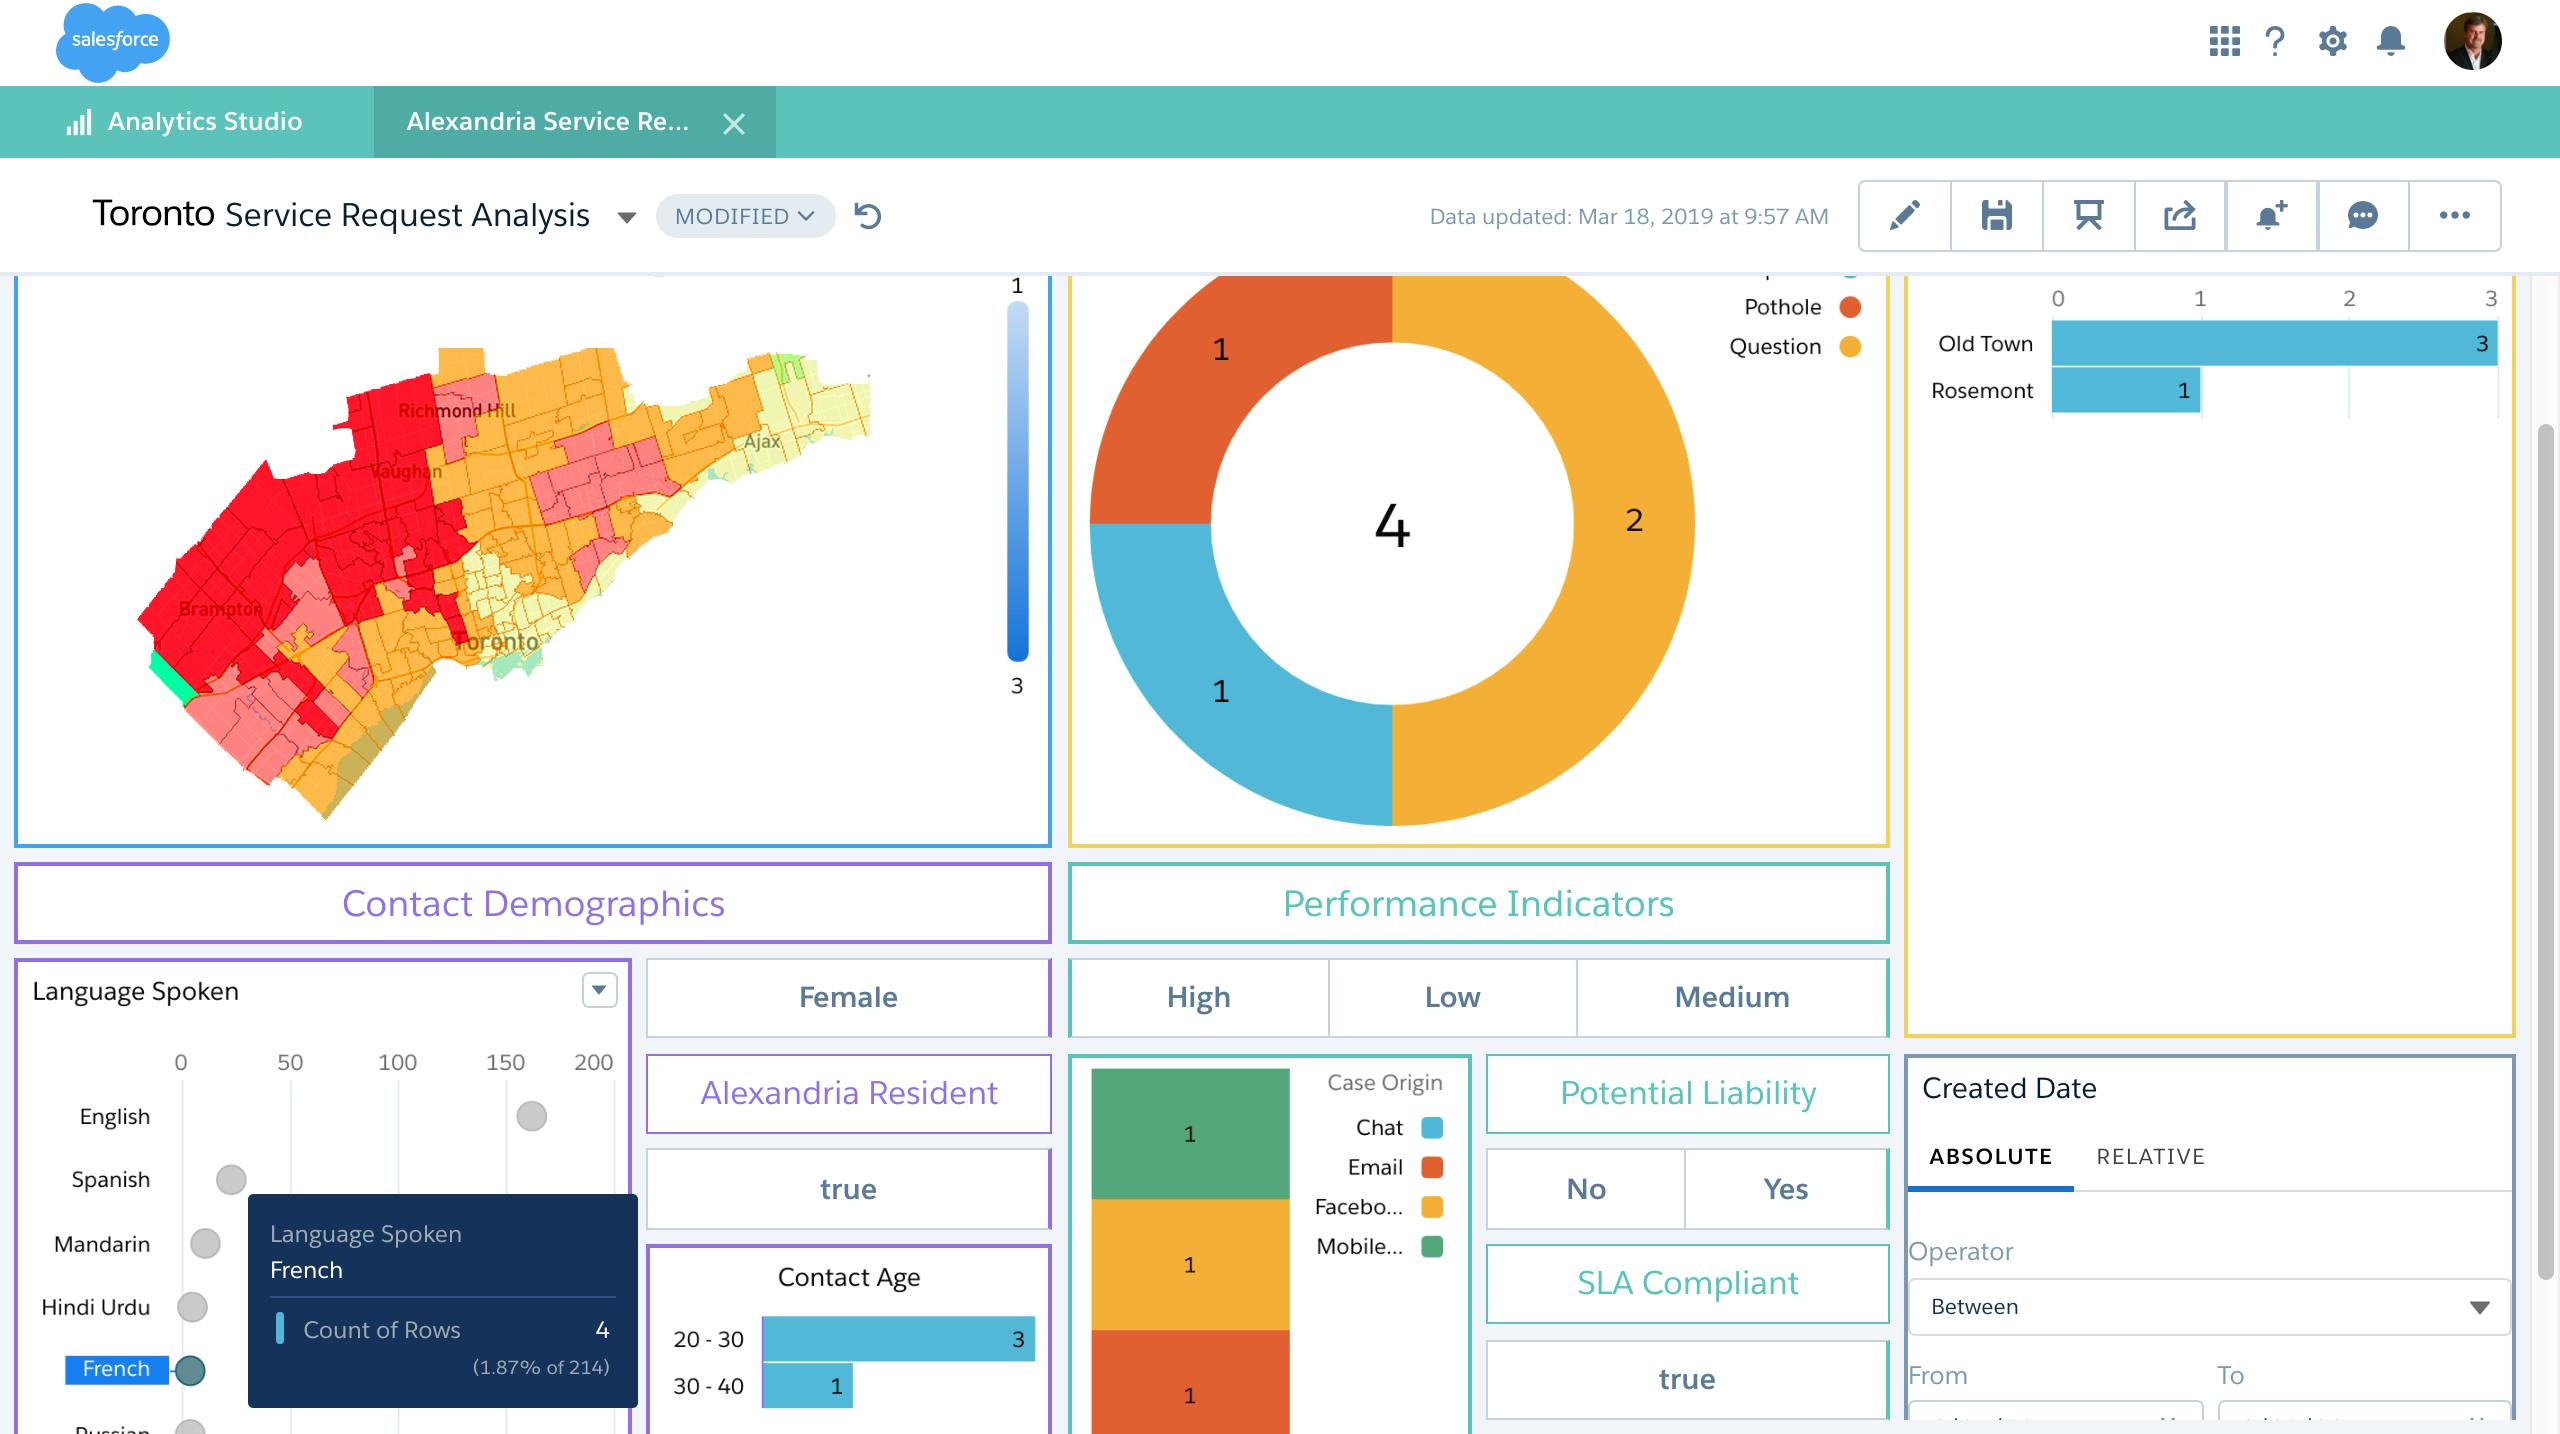
Task: Close the Alexandria Service Re... tab
Action: (734, 123)
